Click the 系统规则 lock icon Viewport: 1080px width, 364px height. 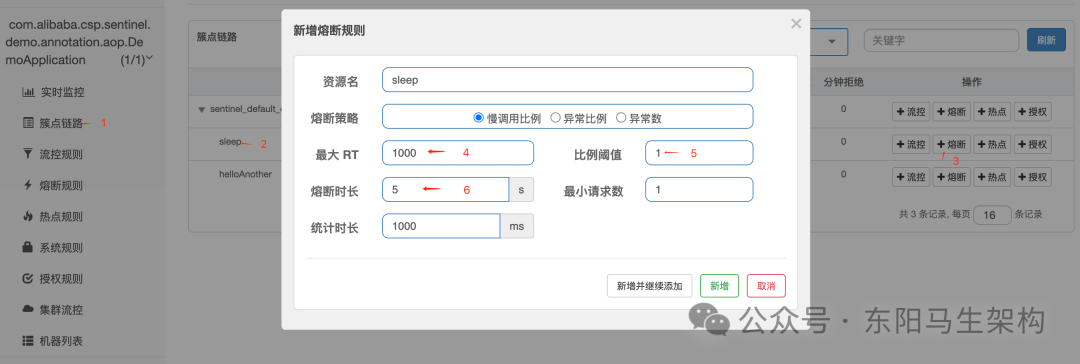point(28,247)
